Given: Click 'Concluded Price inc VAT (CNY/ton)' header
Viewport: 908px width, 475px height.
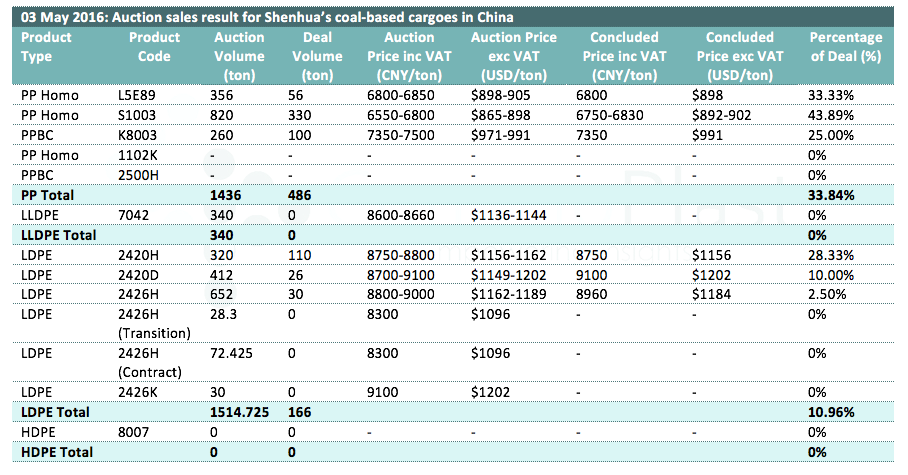Looking at the screenshot, I should coord(624,56).
